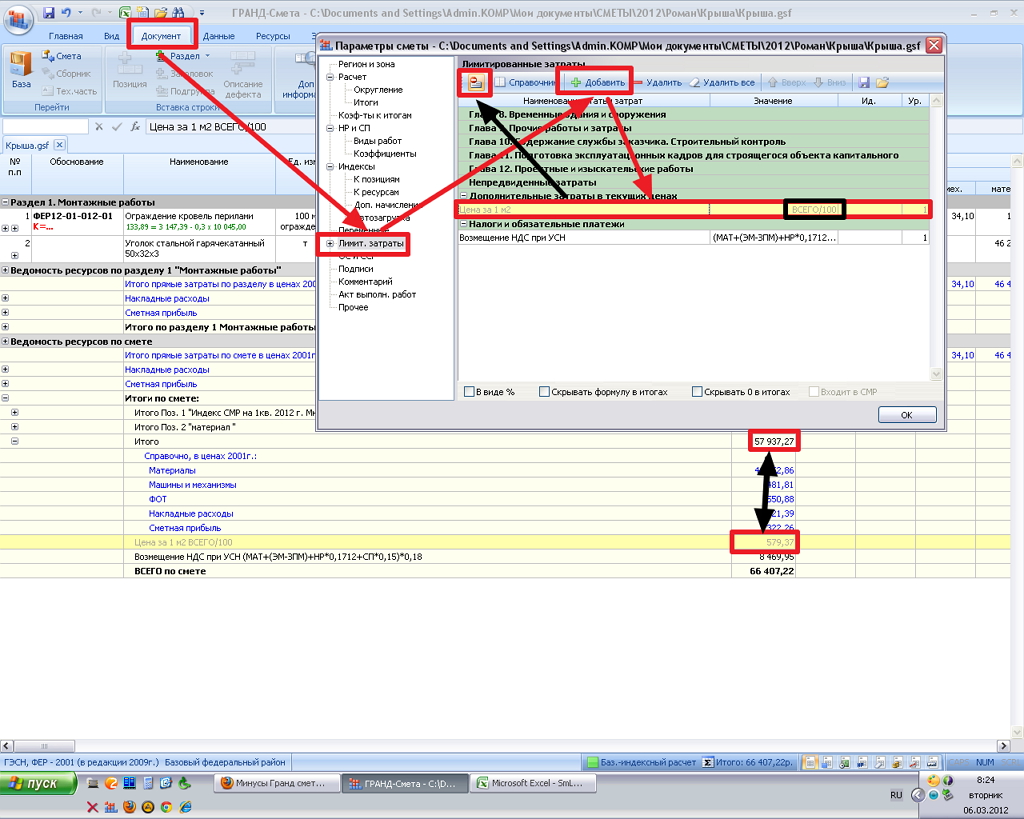This screenshot has width=1024, height=819.
Task: Select Лимит. затраты in parameters tree
Action: [370, 244]
